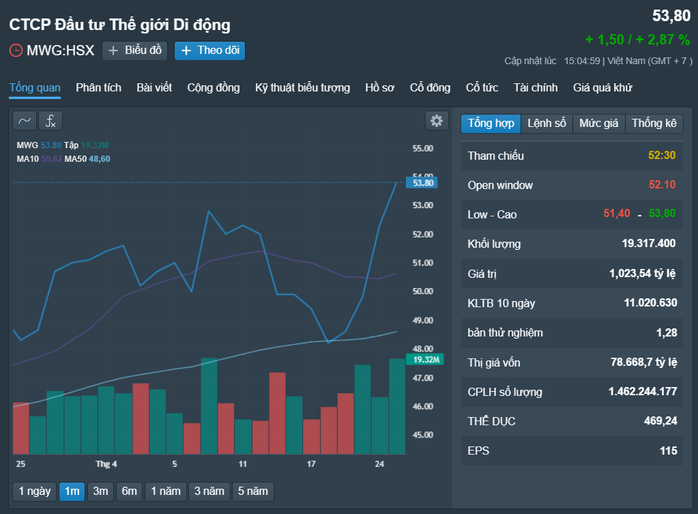Open the Cổ tức tab
698x514 pixels.
[482, 88]
